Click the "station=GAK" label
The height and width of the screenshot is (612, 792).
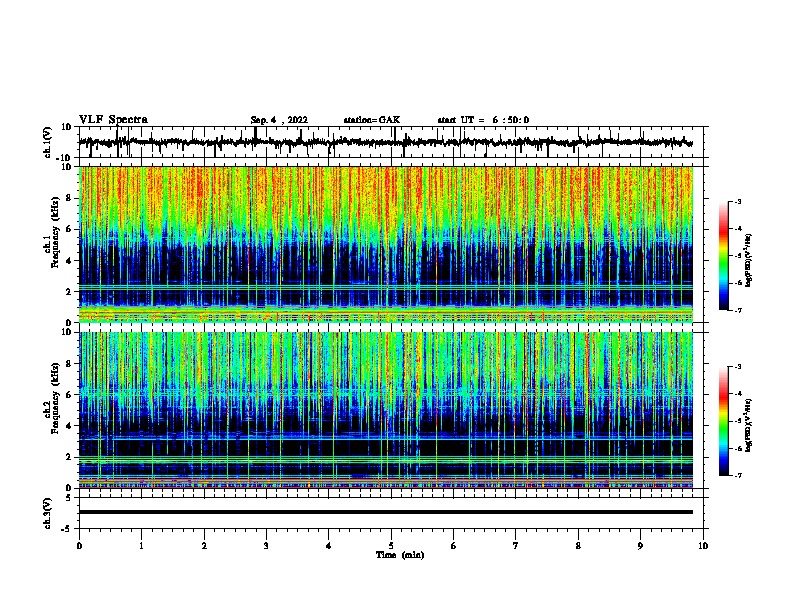tap(372, 120)
